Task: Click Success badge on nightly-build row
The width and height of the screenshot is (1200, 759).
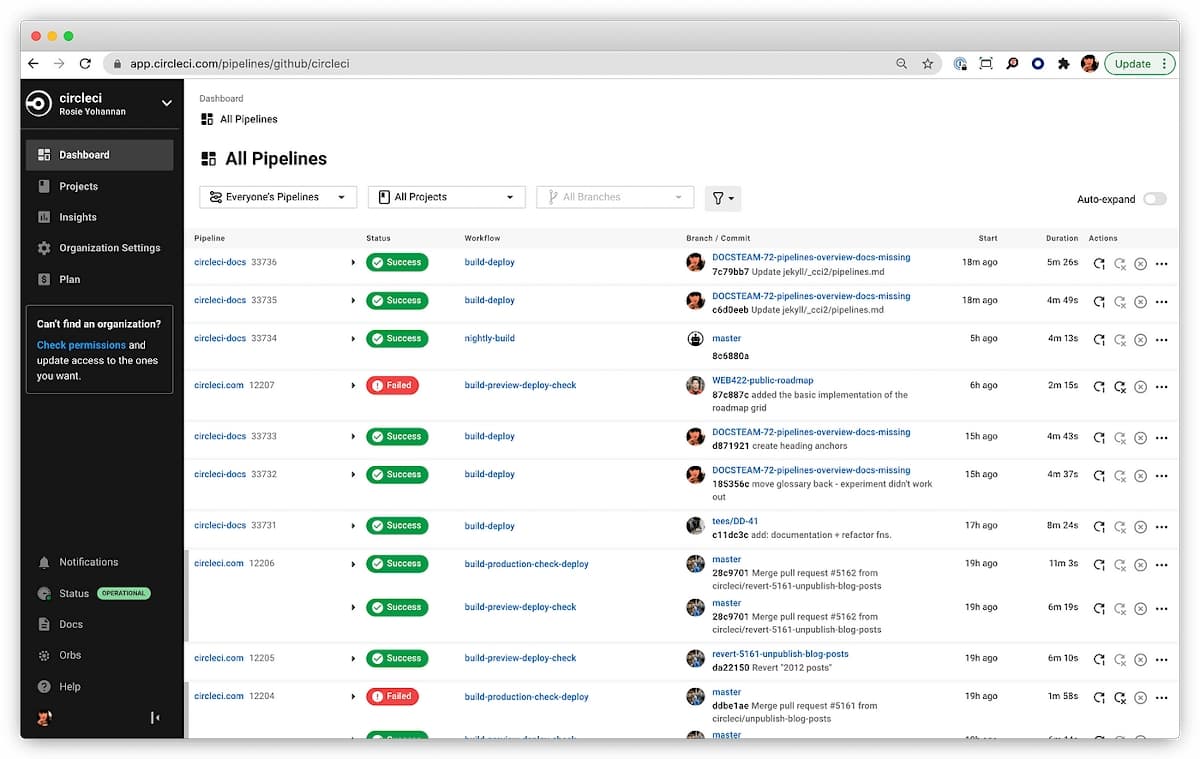Action: point(397,339)
